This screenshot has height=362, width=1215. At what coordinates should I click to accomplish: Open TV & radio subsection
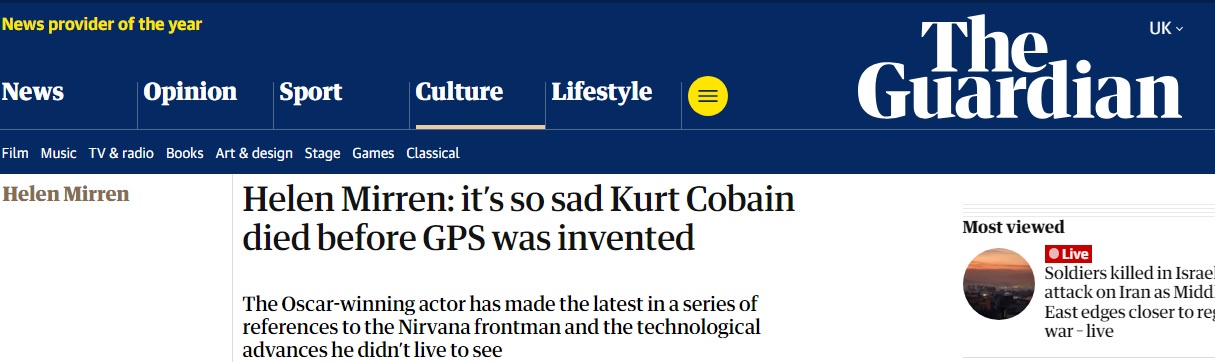[121, 153]
